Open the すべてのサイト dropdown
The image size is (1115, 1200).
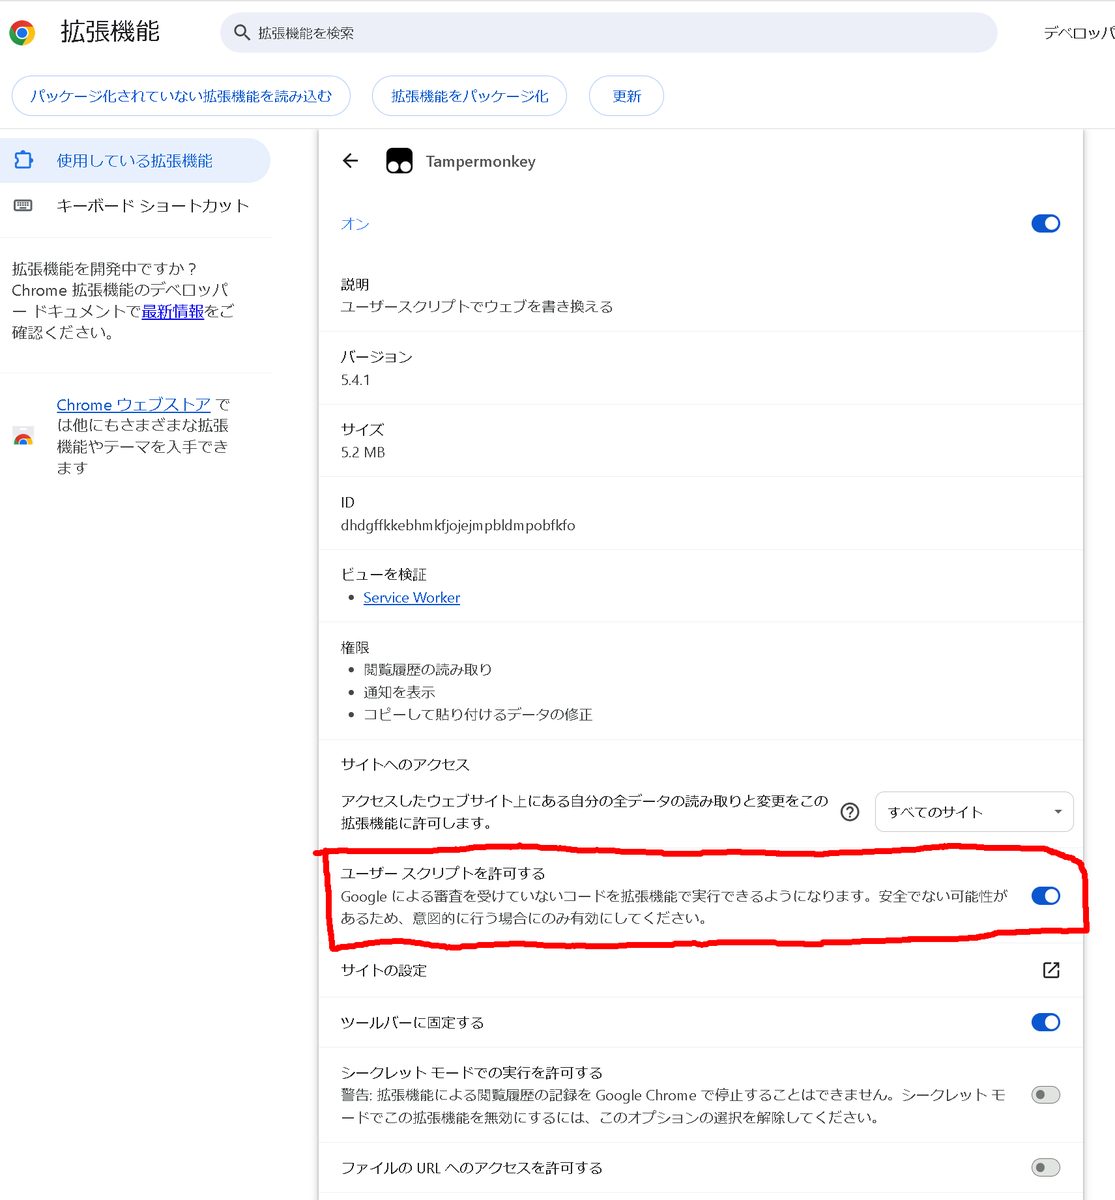973,811
